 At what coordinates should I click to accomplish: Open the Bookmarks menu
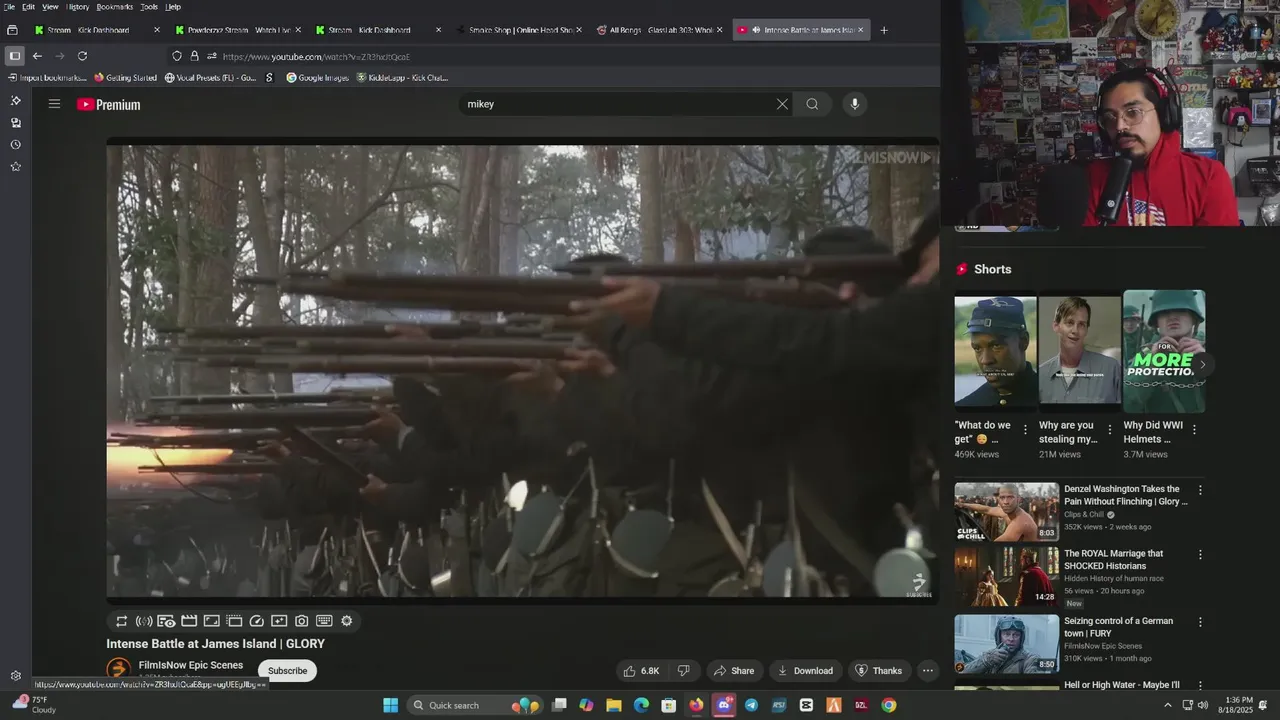(x=114, y=7)
